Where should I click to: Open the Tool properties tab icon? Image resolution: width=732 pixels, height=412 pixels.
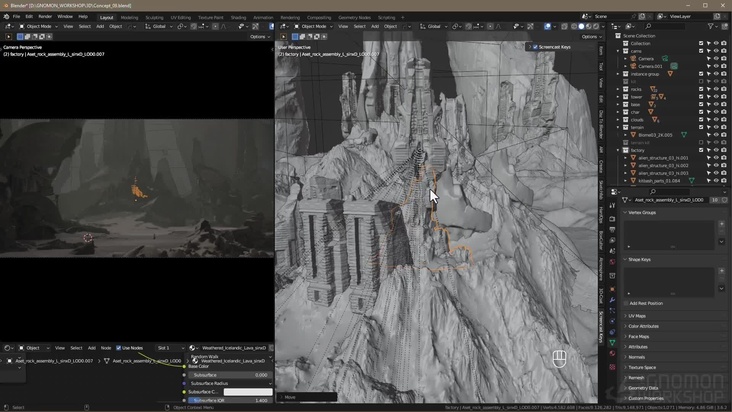click(612, 205)
